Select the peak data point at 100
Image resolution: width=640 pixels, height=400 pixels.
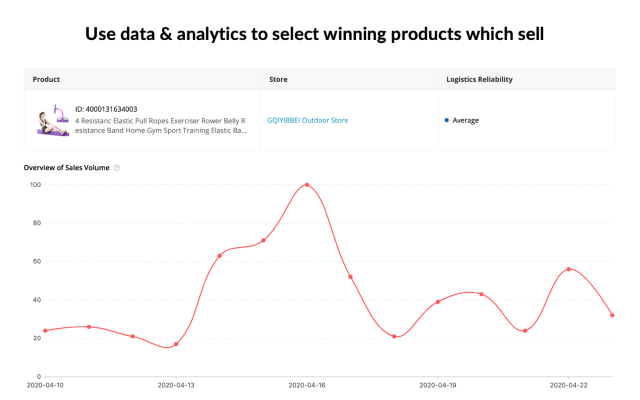click(306, 185)
